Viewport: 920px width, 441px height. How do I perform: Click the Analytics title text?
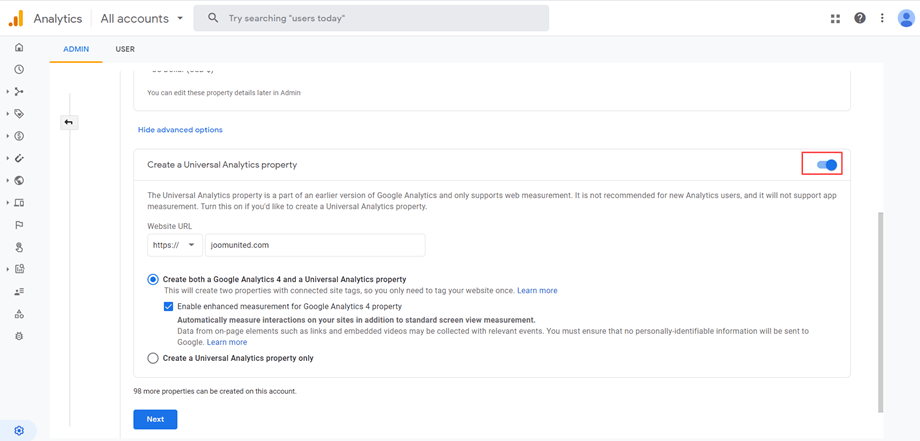coord(58,18)
